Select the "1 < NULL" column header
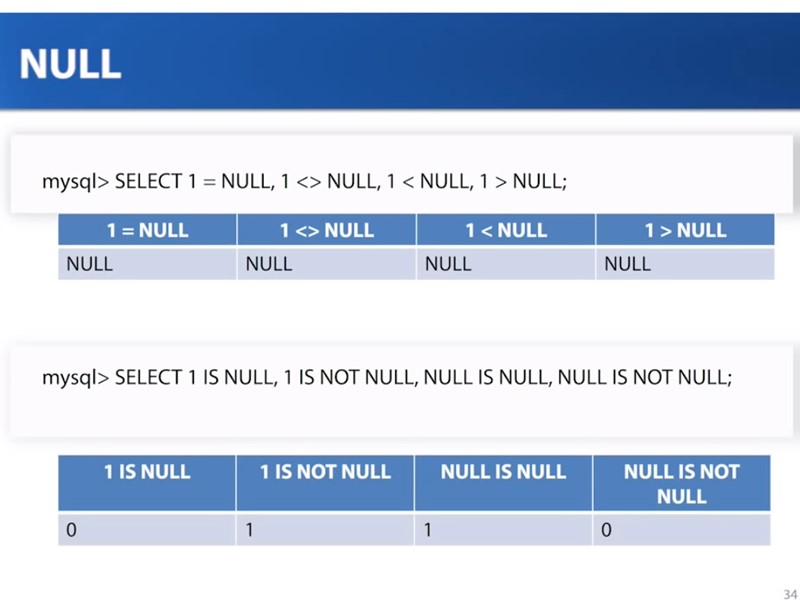The height and width of the screenshot is (600, 800). (505, 230)
